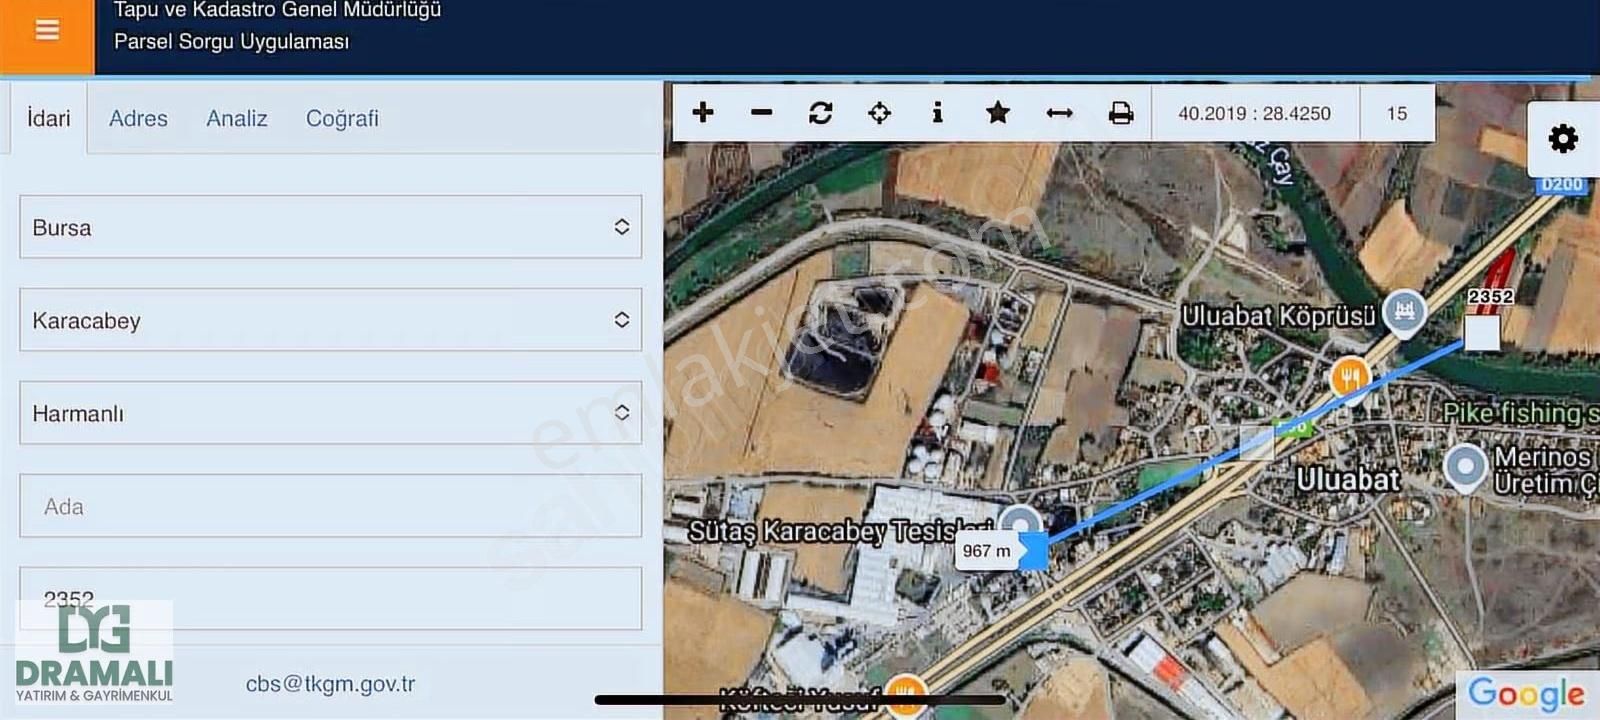Click the refresh map icon
Image resolution: width=1600 pixels, height=720 pixels.
click(x=821, y=113)
